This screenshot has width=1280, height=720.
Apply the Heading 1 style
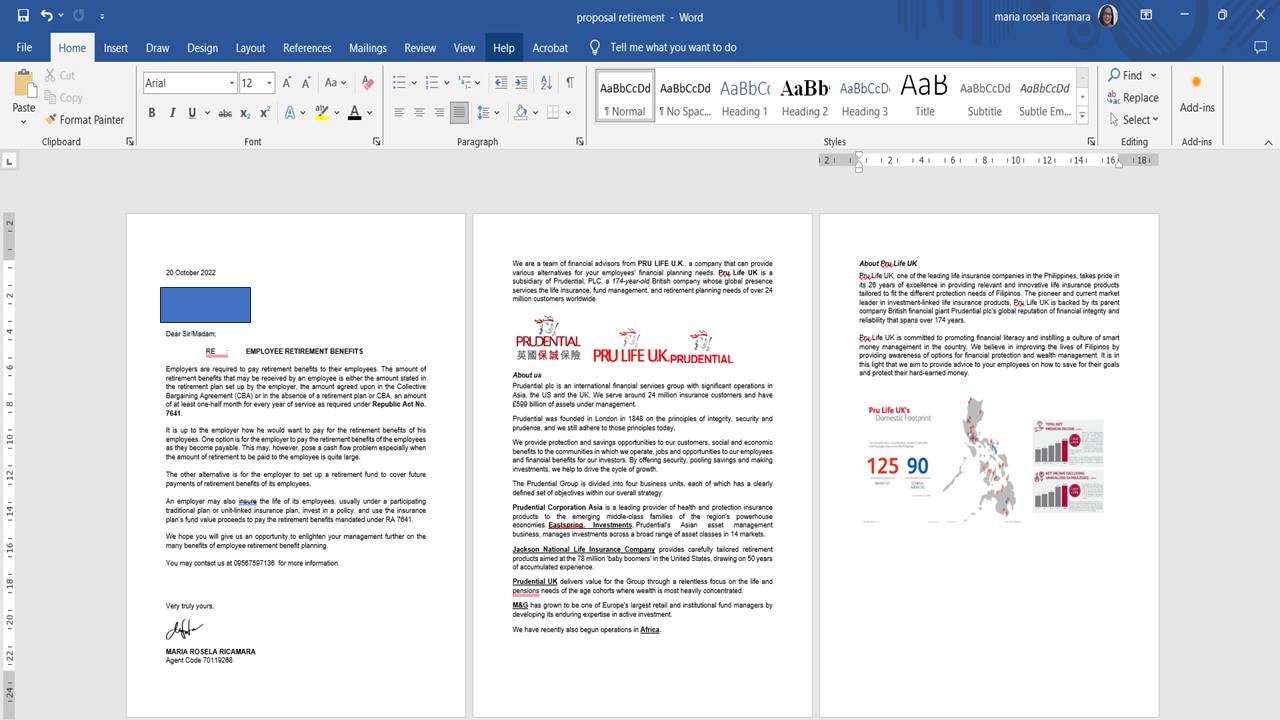coord(745,97)
